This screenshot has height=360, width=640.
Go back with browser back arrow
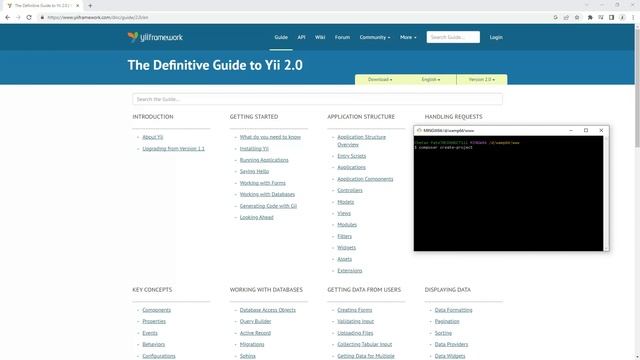pyautogui.click(x=7, y=18)
